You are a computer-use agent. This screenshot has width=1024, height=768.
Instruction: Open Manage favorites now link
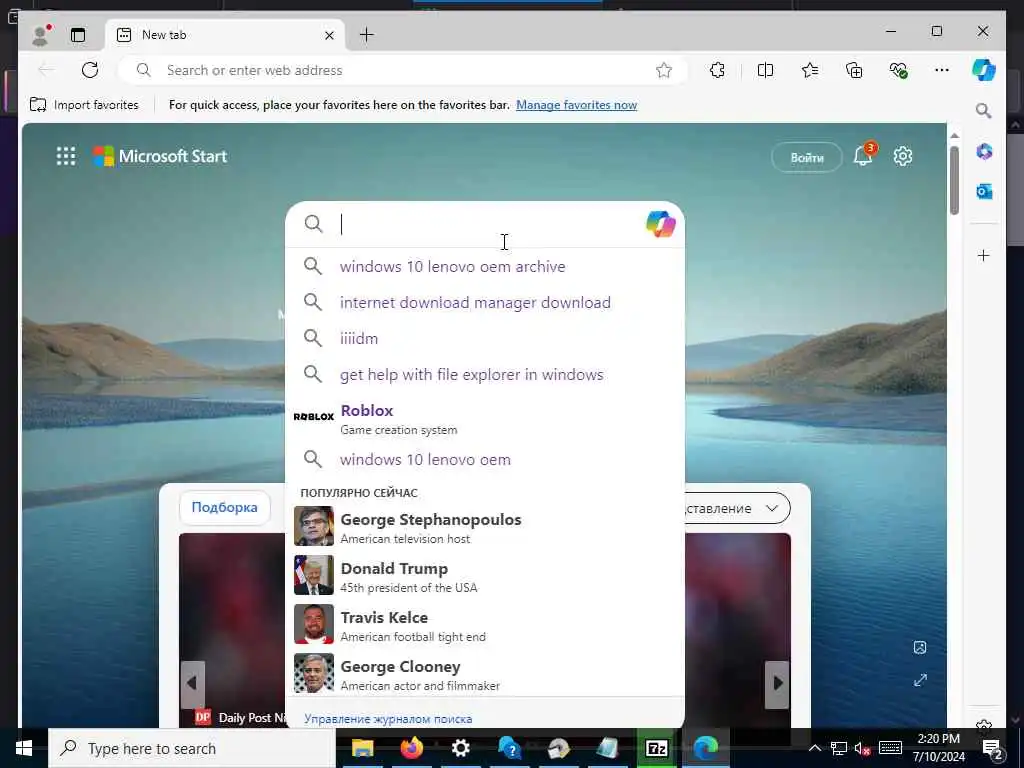[x=576, y=105]
